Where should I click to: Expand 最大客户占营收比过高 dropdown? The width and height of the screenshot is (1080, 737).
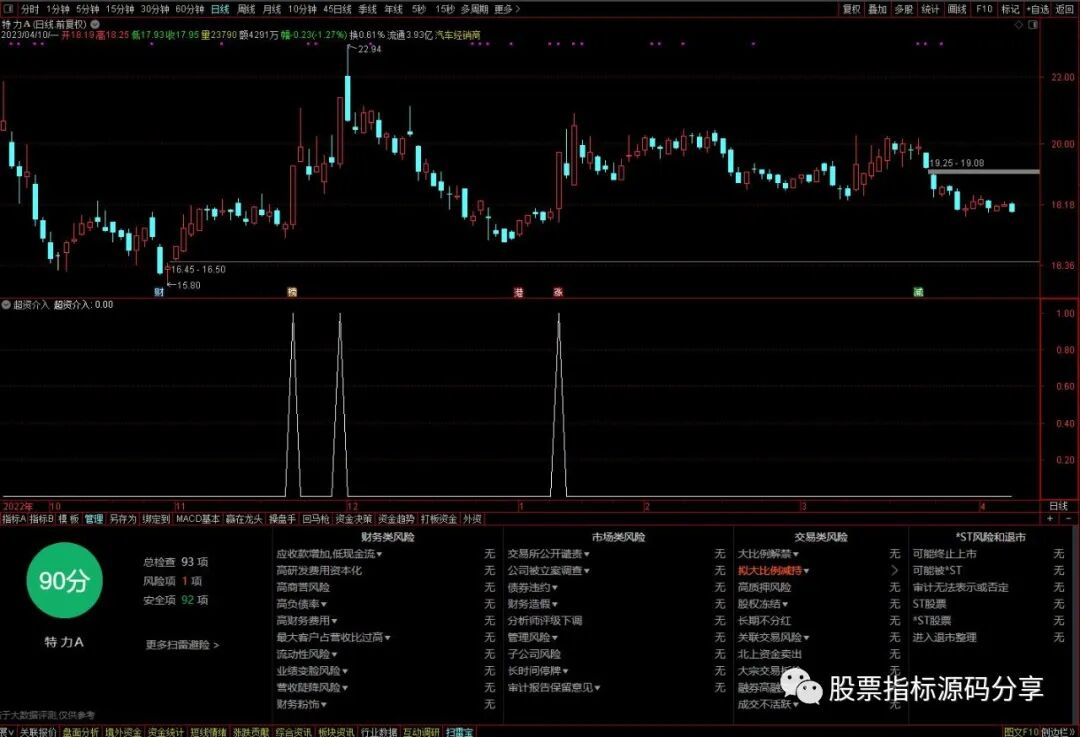tap(333, 637)
